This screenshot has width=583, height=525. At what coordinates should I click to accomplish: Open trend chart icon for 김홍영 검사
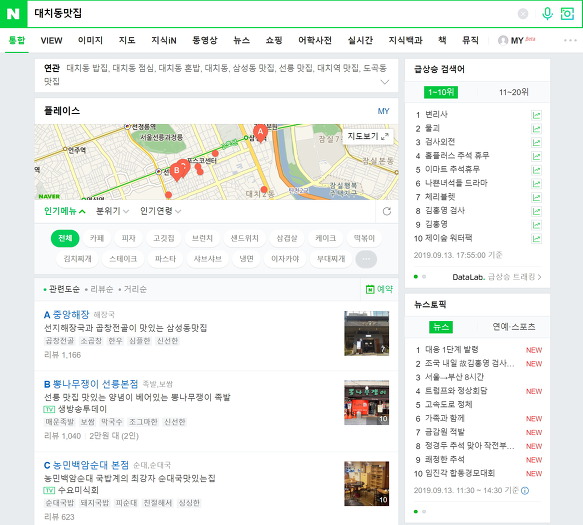coord(536,211)
